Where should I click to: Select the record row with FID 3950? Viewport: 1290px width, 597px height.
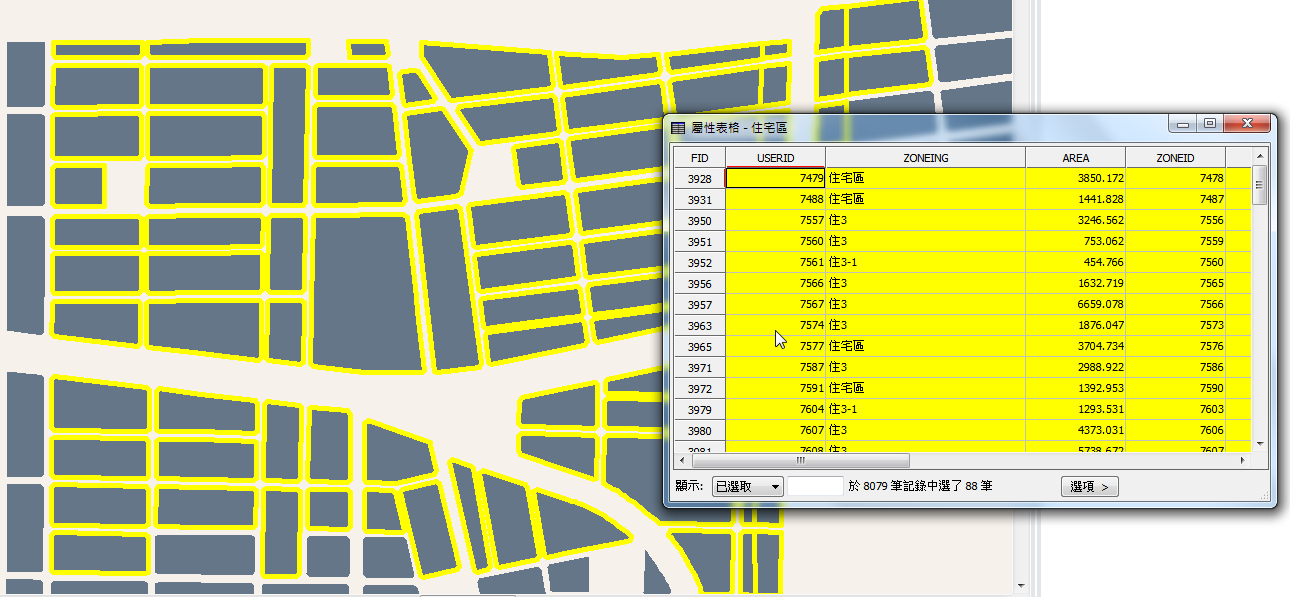(x=700, y=220)
